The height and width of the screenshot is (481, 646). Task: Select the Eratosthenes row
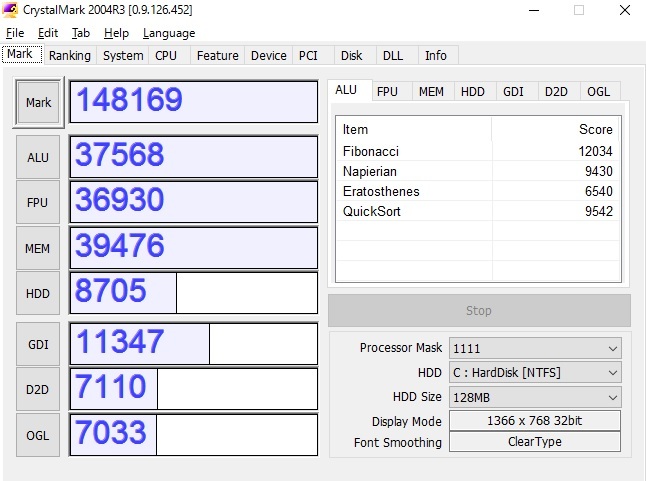coord(478,191)
